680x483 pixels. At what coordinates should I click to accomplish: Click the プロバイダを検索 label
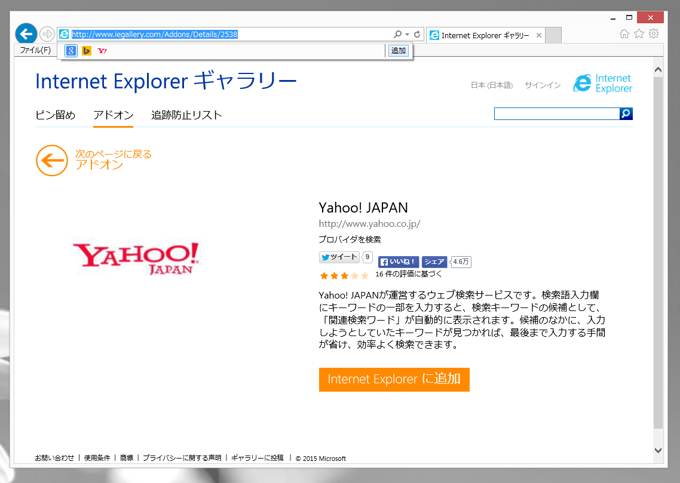click(350, 239)
